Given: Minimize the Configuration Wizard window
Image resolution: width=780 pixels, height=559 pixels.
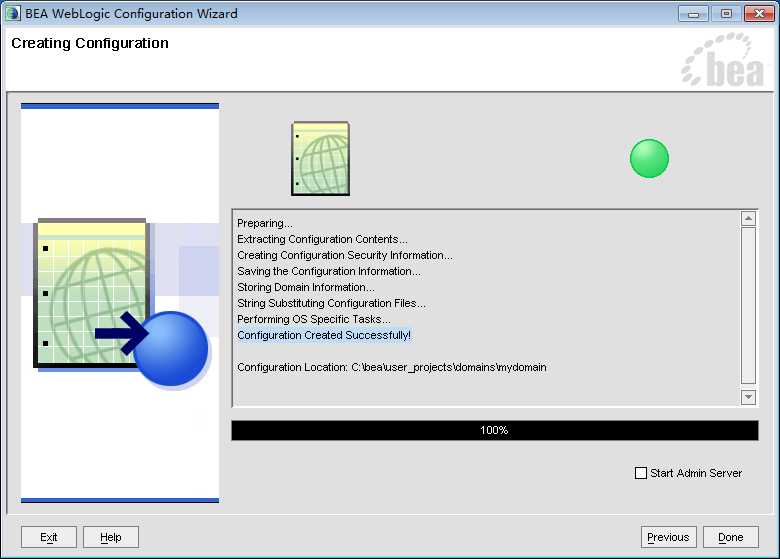Looking at the screenshot, I should click(693, 13).
